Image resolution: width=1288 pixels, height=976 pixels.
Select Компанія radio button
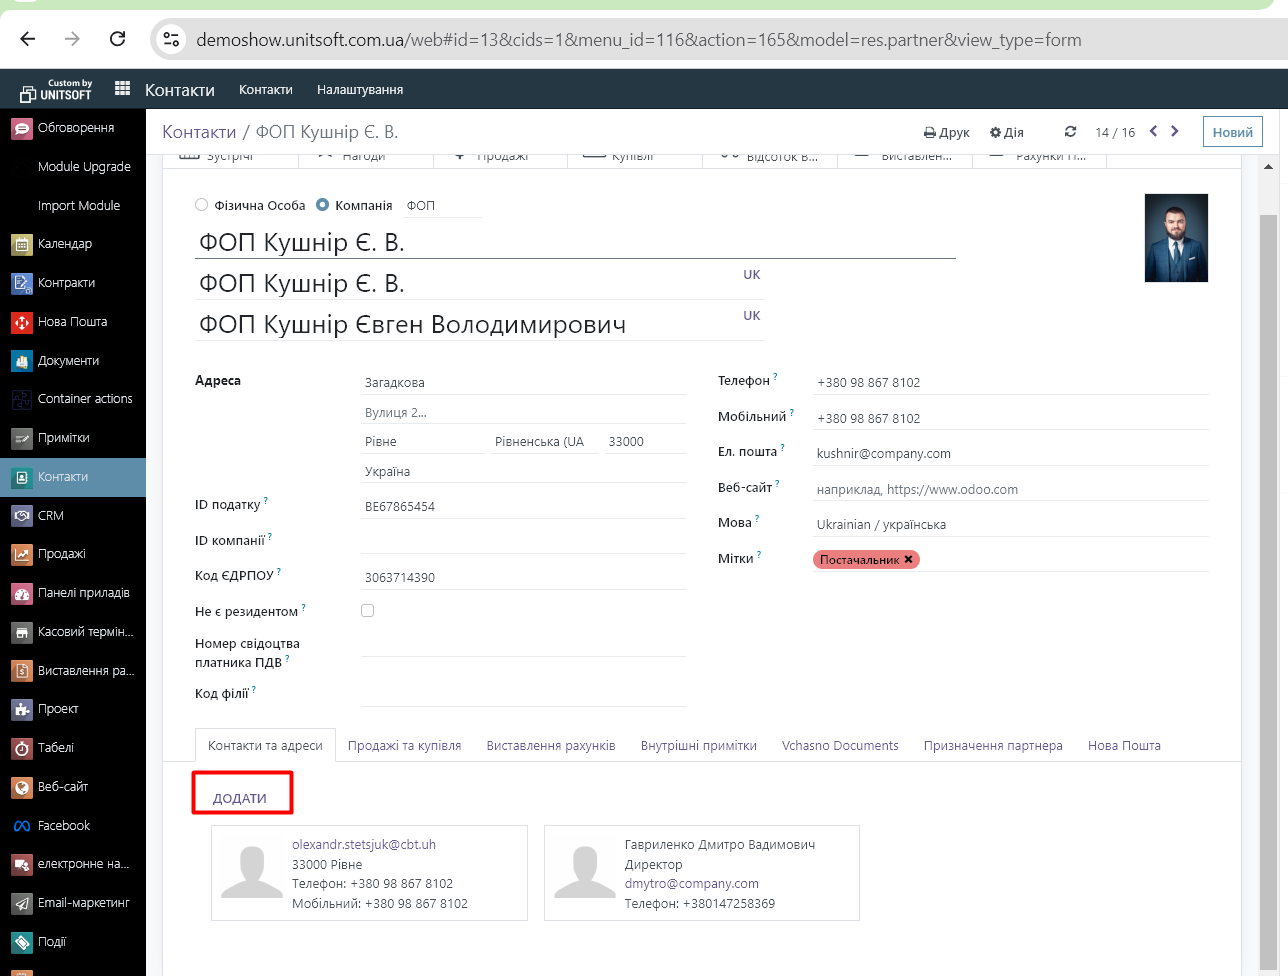(322, 205)
